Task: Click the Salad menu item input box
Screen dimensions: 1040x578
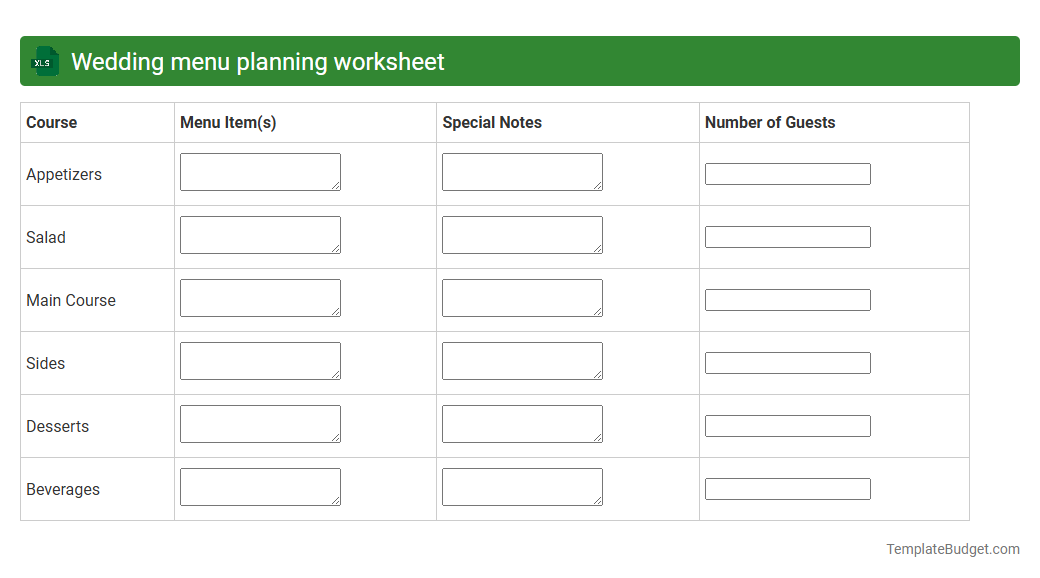Action: pos(260,234)
